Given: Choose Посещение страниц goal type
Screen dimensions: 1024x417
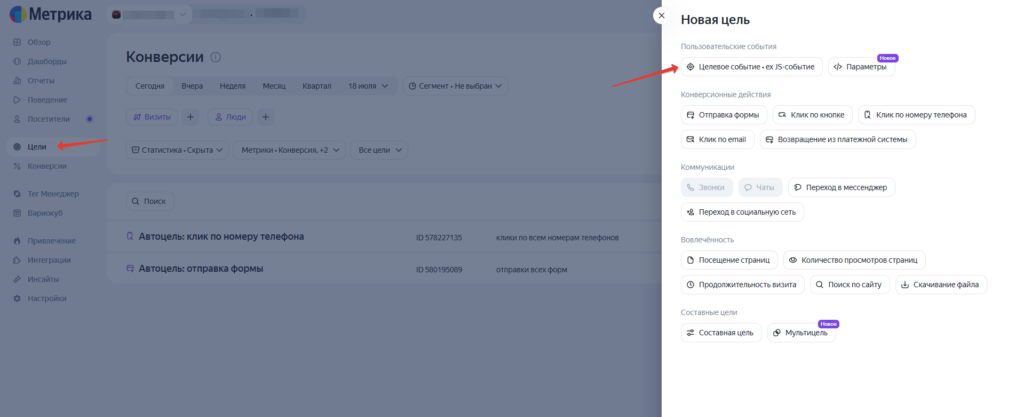Looking at the screenshot, I should 729,260.
